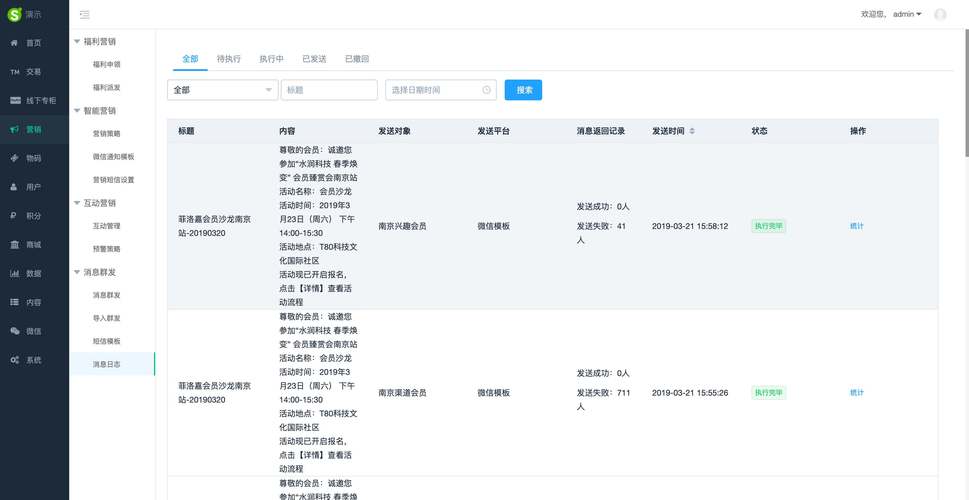Open 首页 via the home icon
Image resolution: width=969 pixels, height=500 pixels.
pyautogui.click(x=14, y=43)
